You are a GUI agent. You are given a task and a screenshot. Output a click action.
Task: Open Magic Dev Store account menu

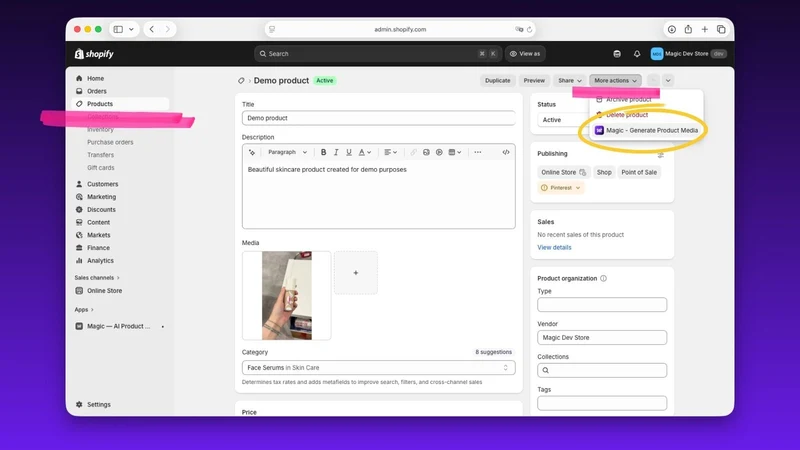688,54
